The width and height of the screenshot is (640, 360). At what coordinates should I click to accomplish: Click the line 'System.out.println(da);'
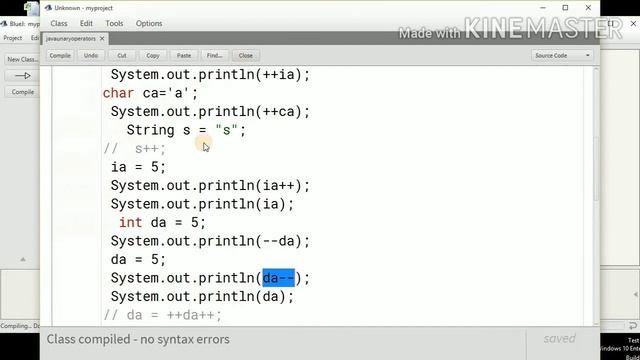tap(202, 297)
